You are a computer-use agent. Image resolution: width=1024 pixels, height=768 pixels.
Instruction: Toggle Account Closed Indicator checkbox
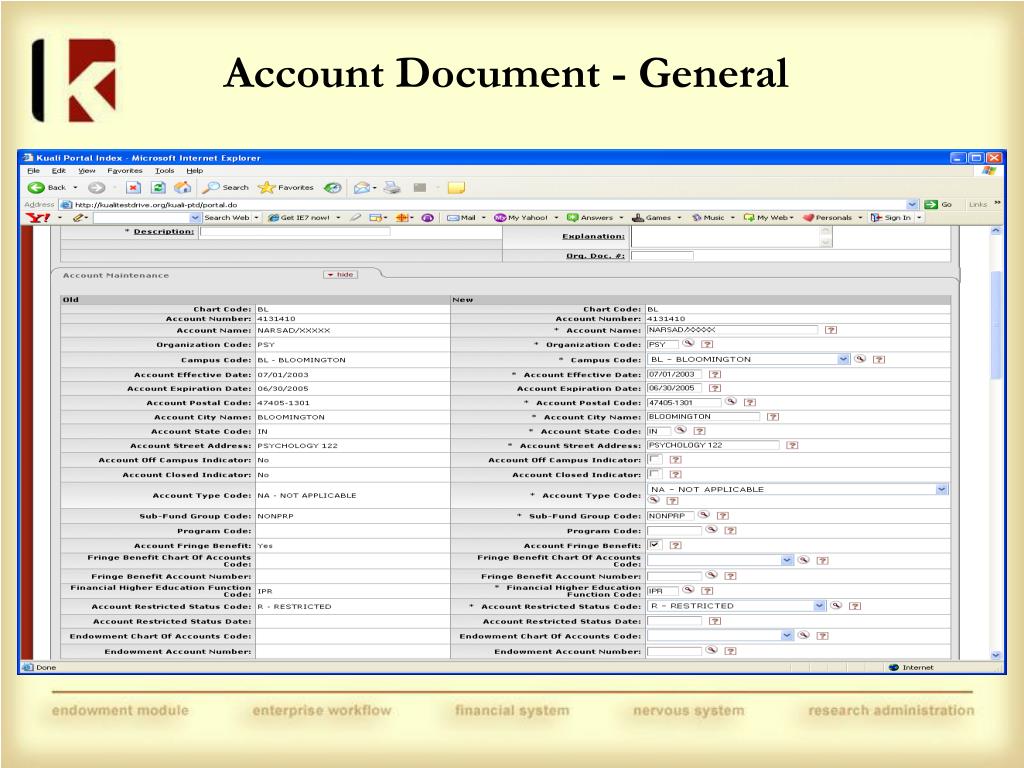pos(654,473)
